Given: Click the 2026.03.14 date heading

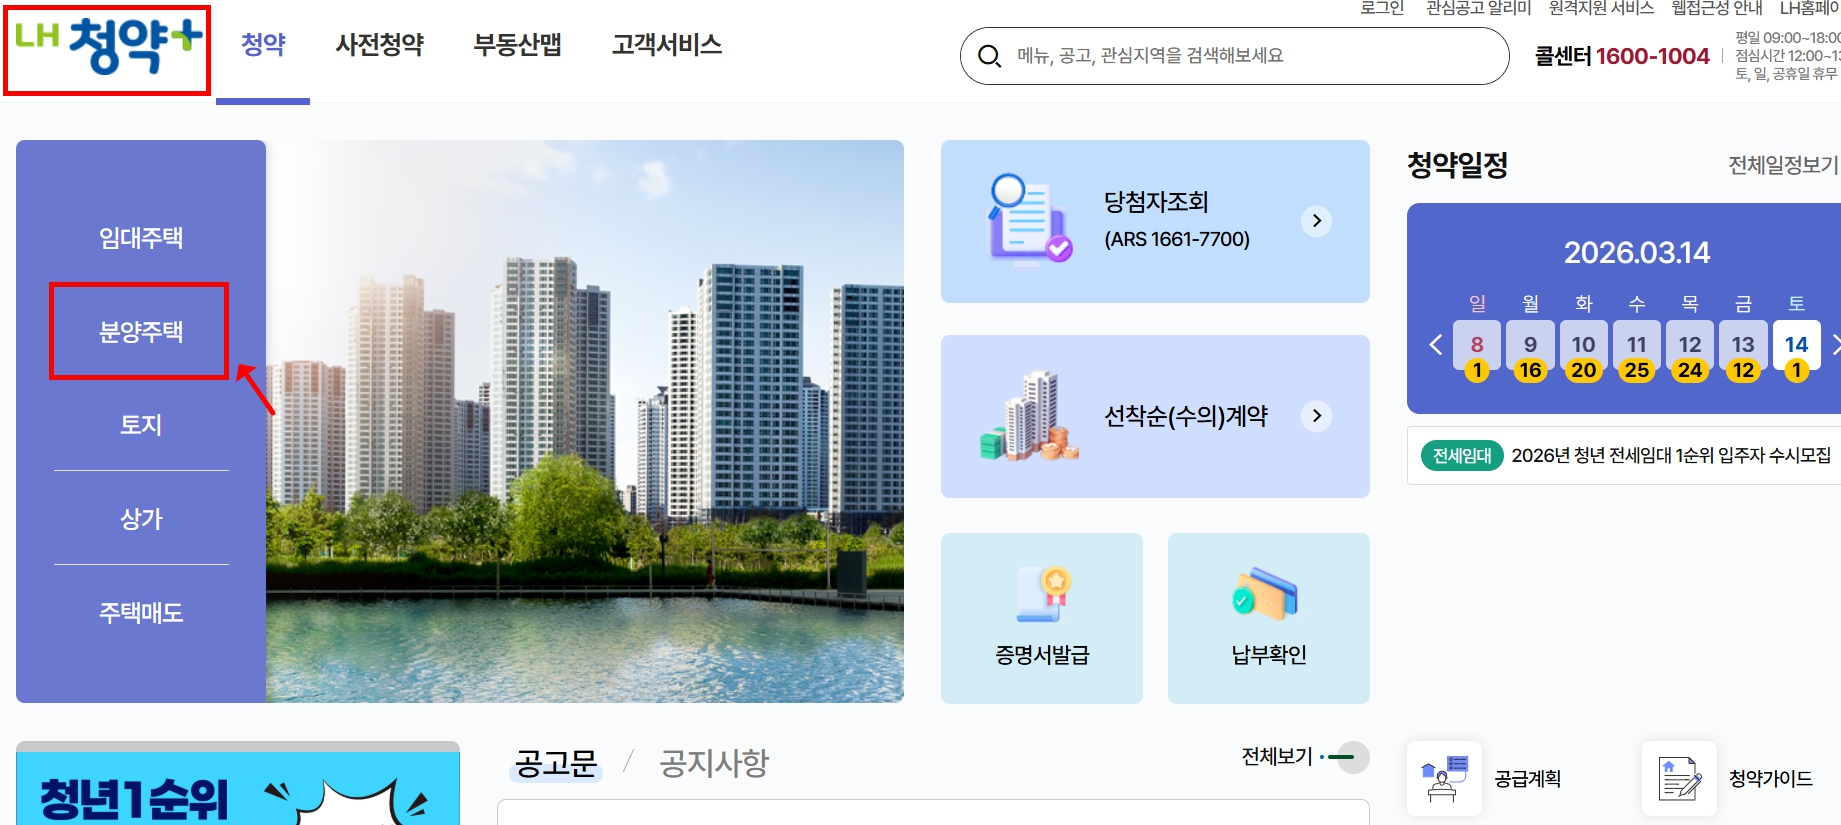Looking at the screenshot, I should (1637, 252).
